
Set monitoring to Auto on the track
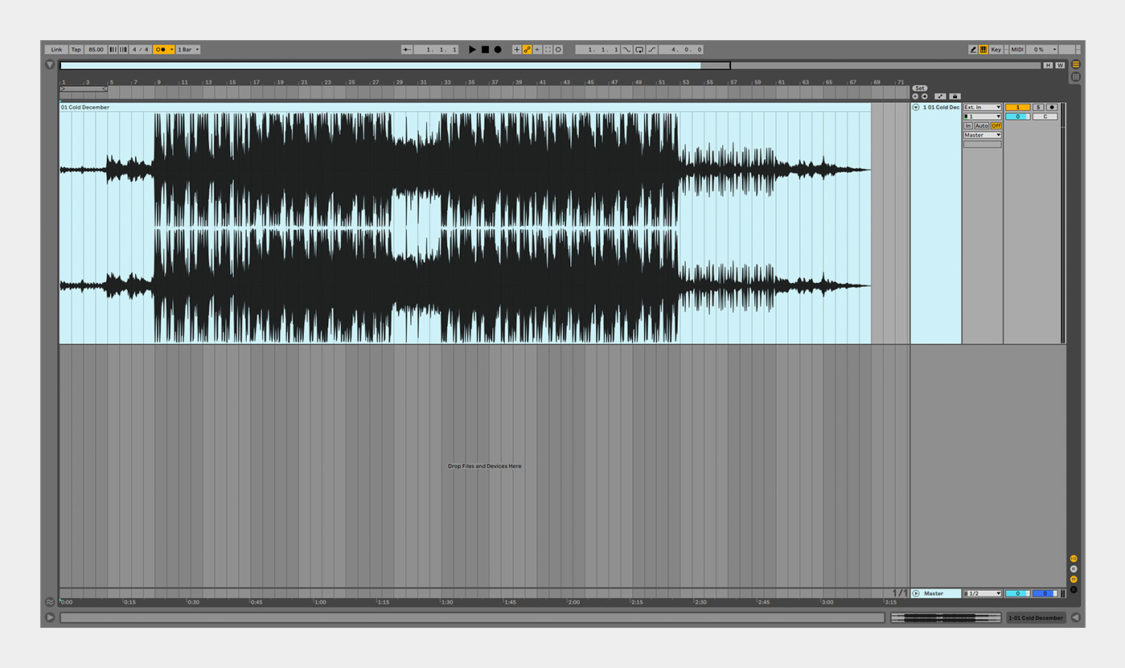(x=982, y=125)
